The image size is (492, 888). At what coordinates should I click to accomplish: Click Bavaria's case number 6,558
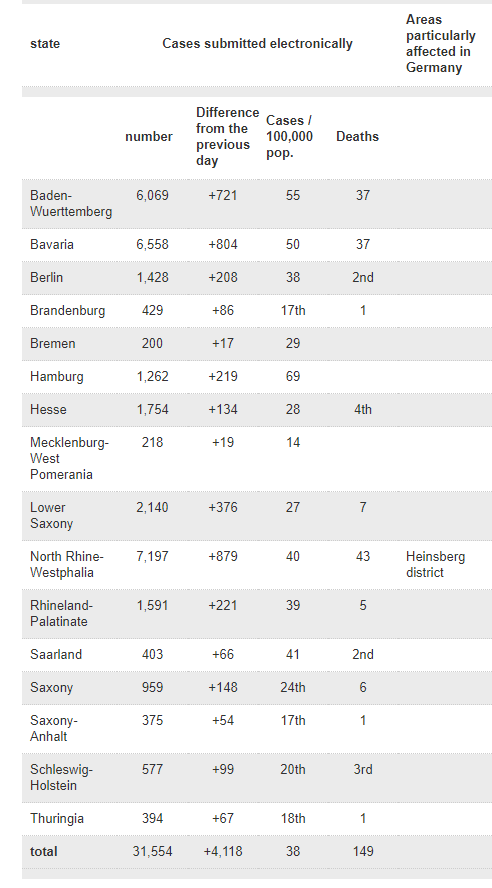click(x=152, y=245)
